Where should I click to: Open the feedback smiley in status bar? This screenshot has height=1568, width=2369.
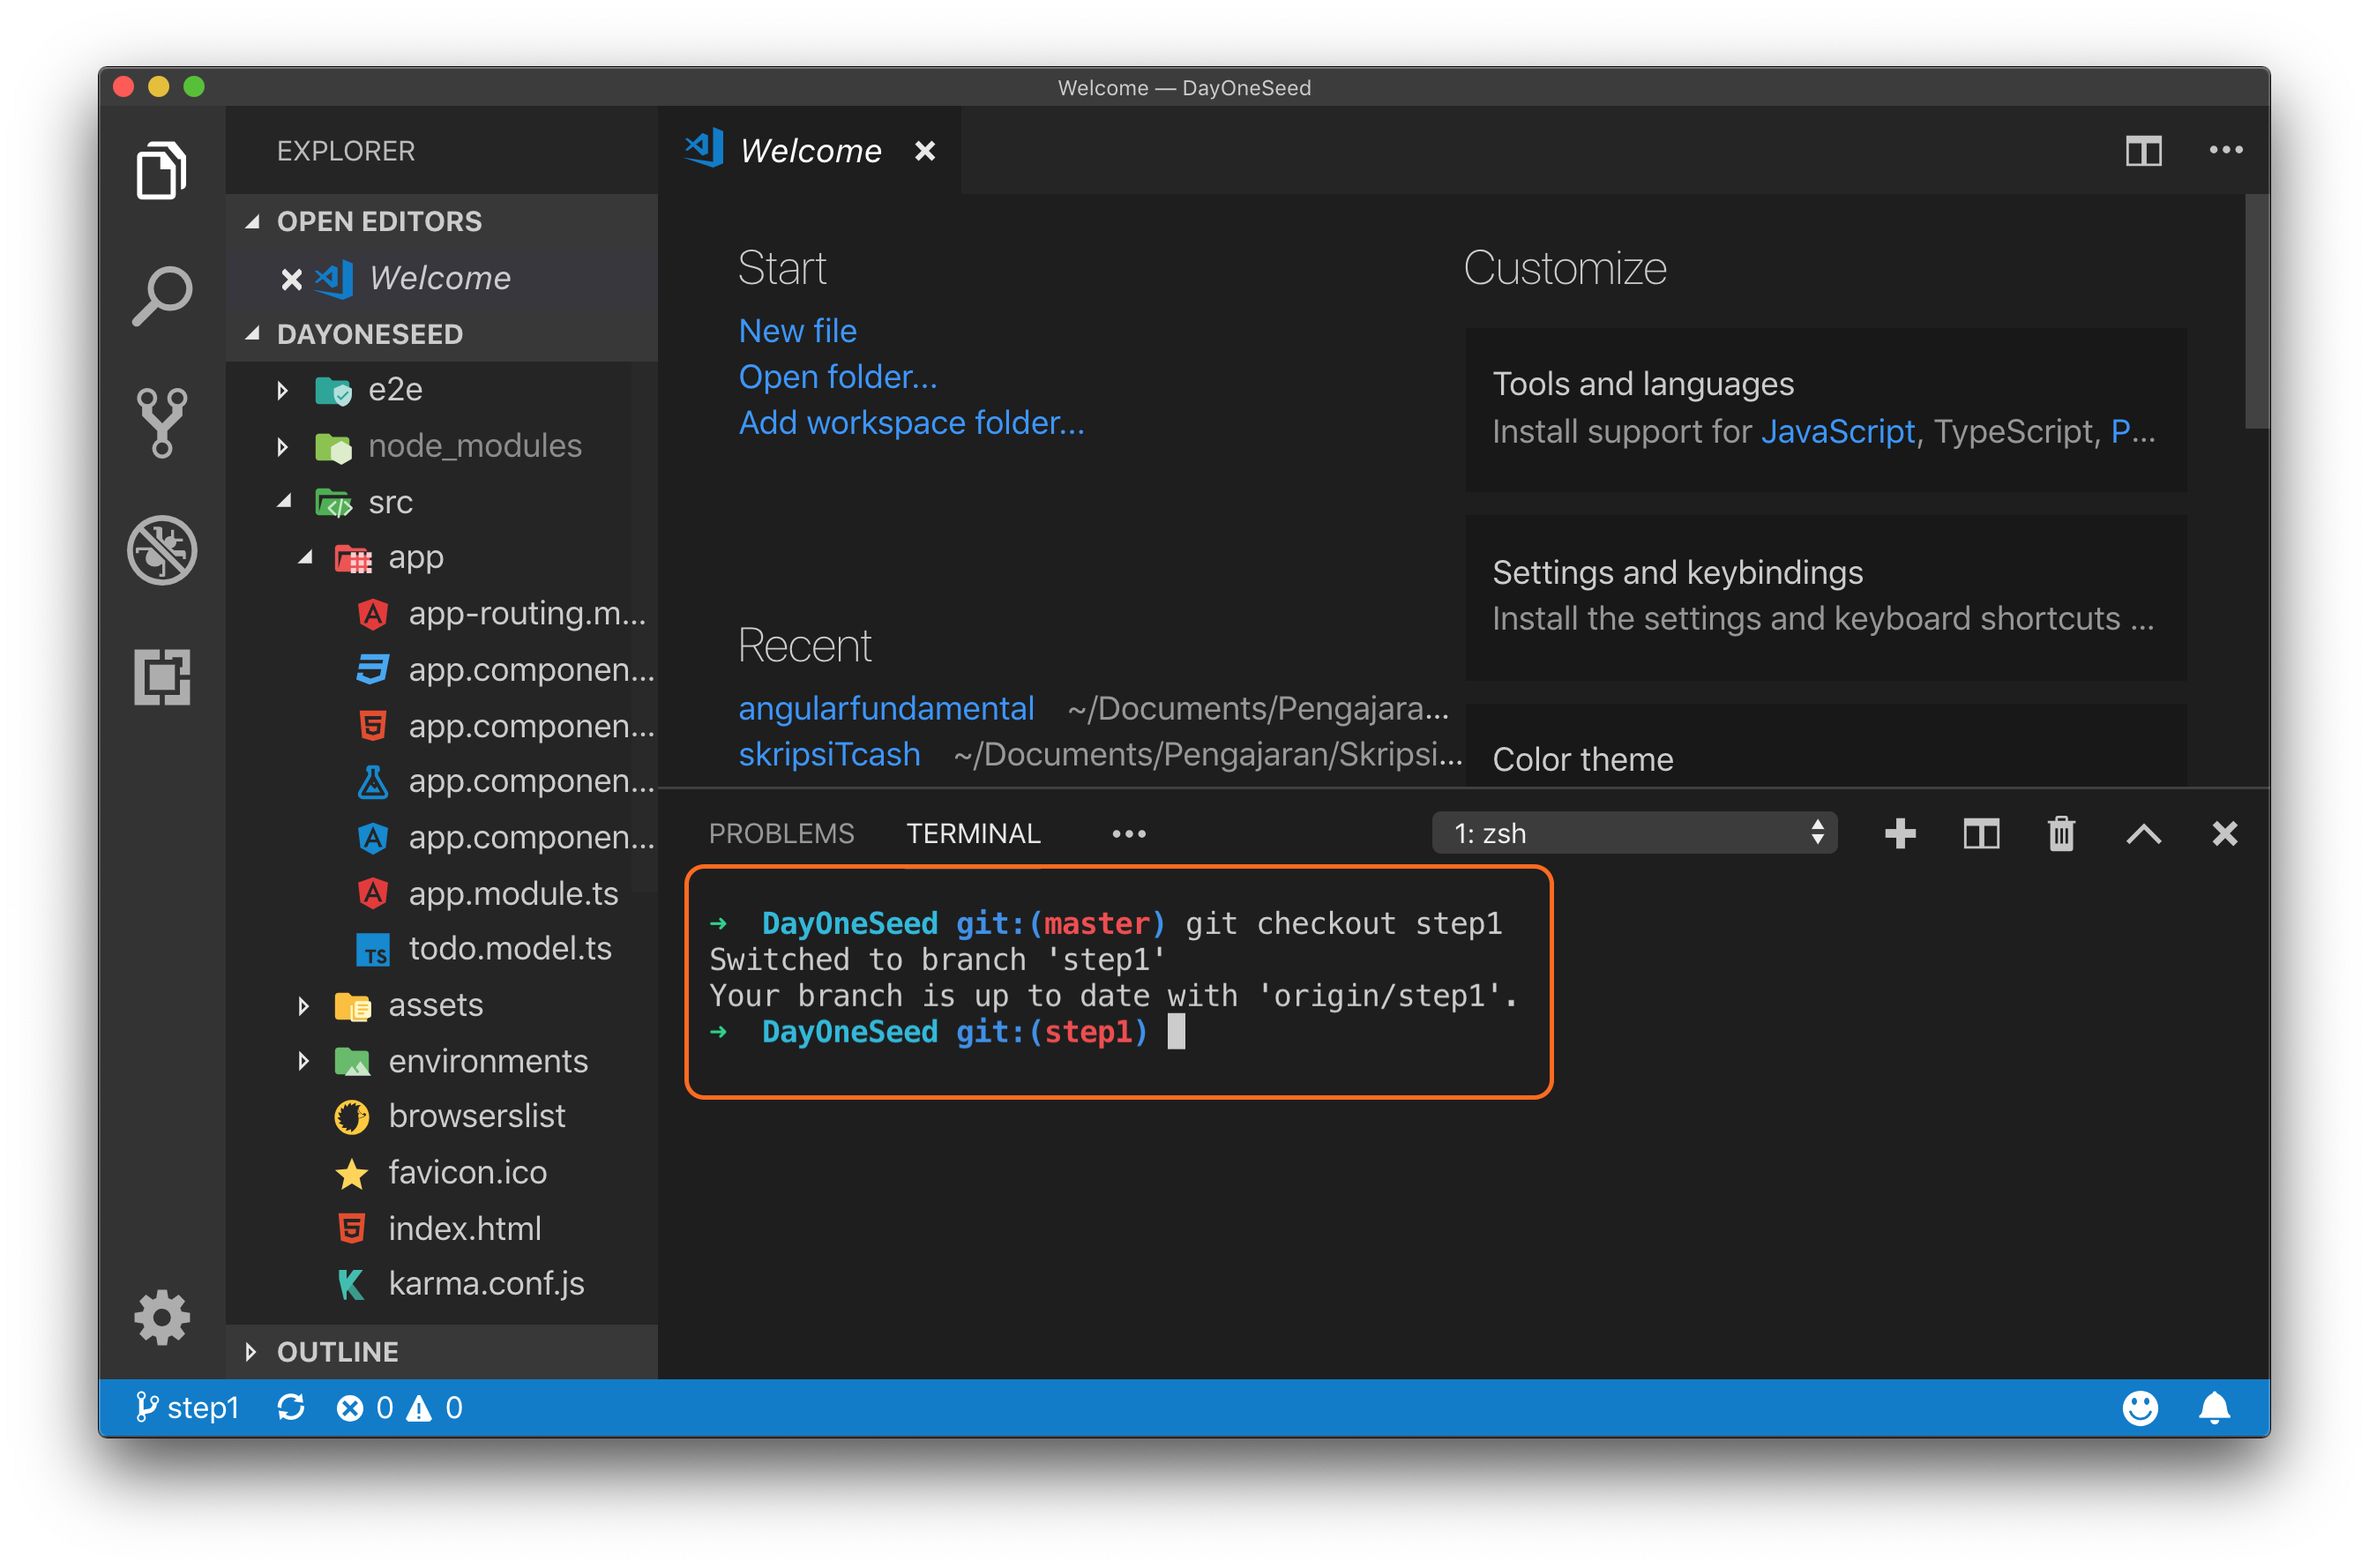tap(2139, 1407)
